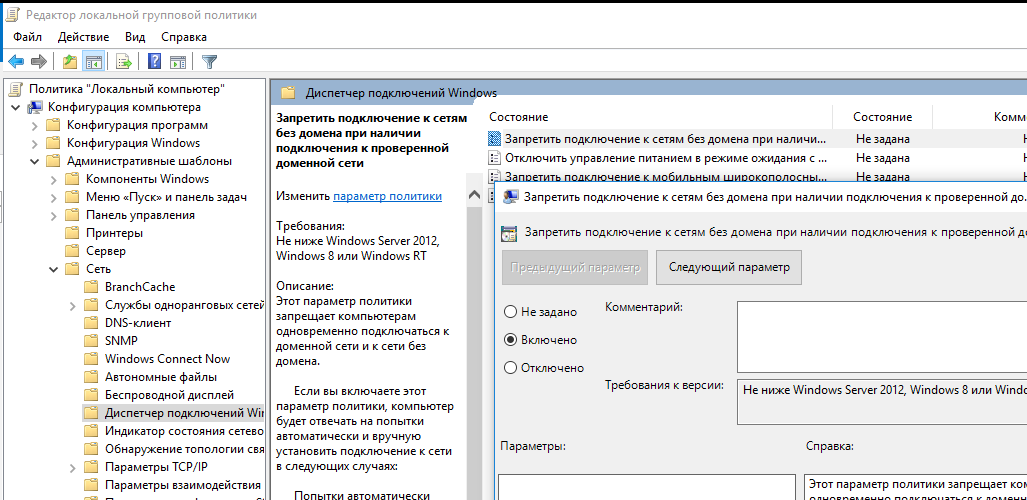Viewport: 1027px width, 500px height.
Task: Select the 'DNS-клиент' folder in tree
Action: coord(138,323)
